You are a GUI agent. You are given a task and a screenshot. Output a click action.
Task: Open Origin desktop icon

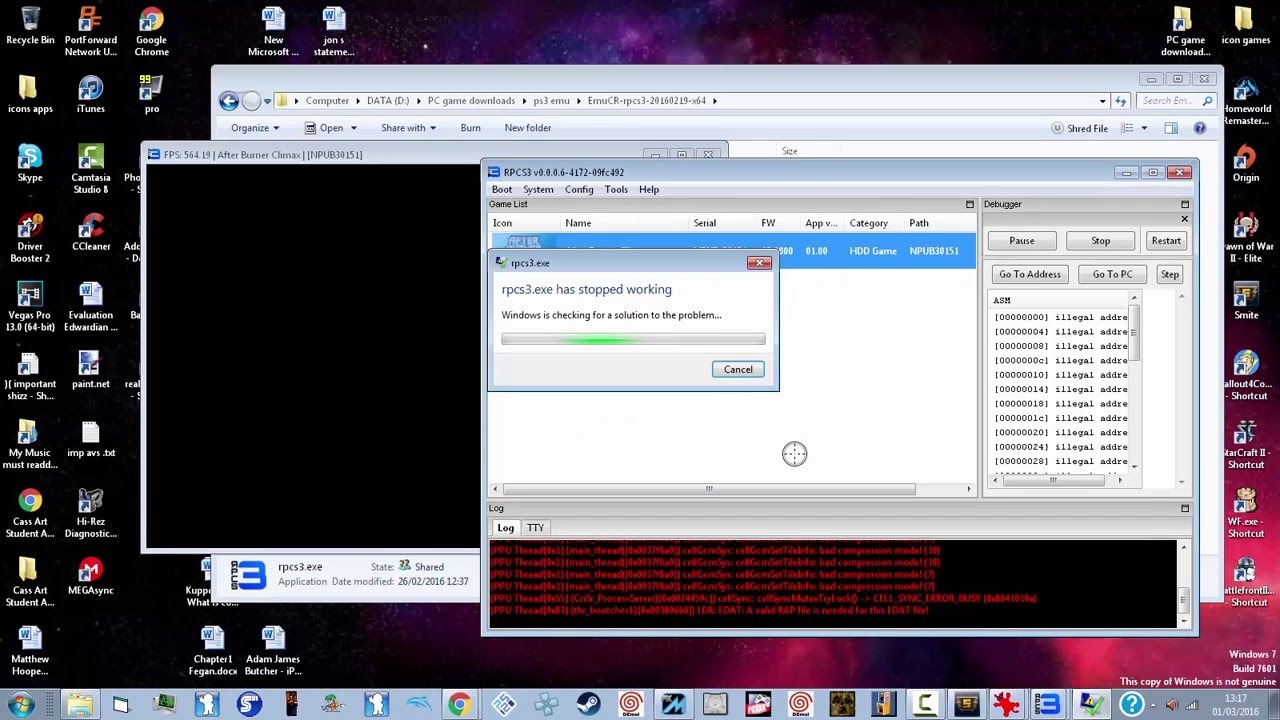1245,163
